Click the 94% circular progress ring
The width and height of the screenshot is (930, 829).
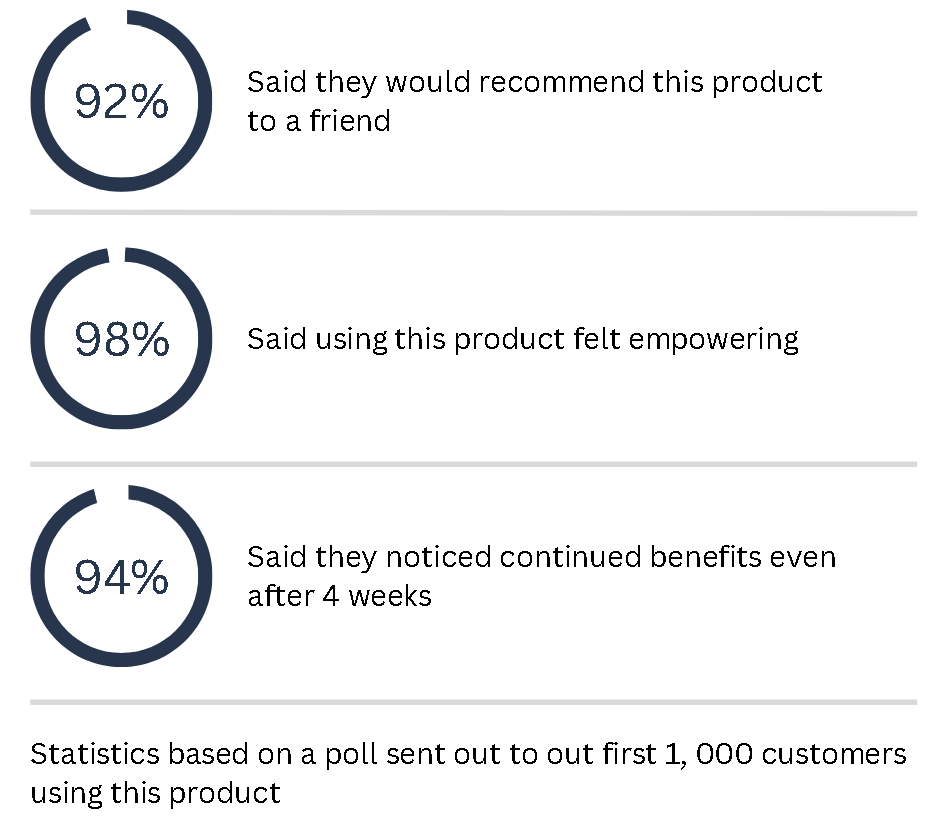pyautogui.click(x=121, y=576)
